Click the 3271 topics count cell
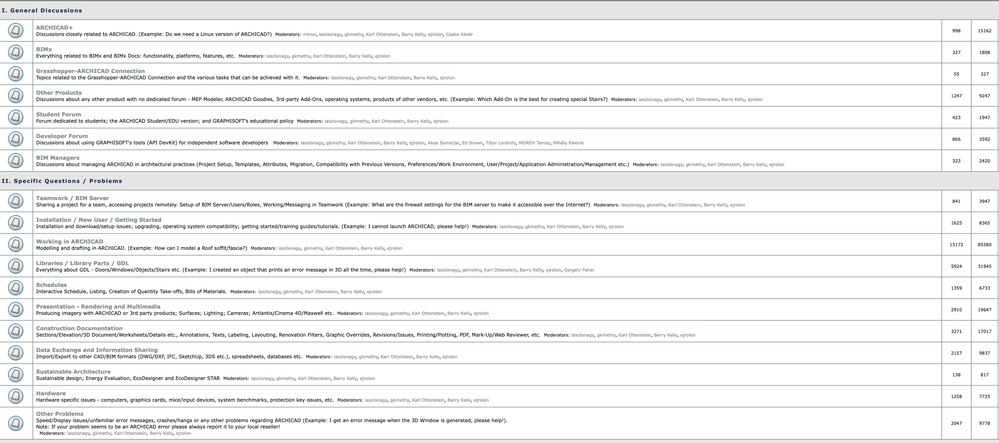 pos(956,331)
